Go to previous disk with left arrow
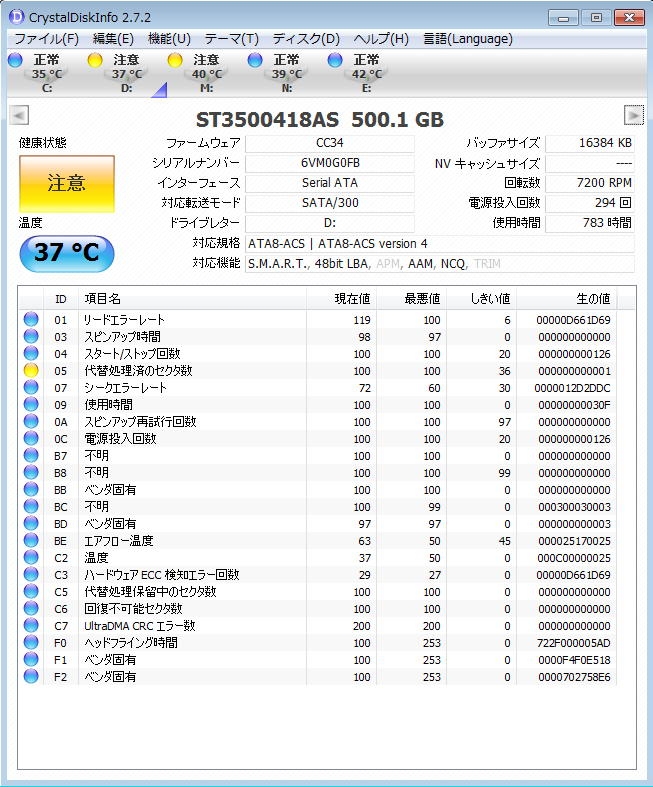The image size is (653, 787). (19, 115)
